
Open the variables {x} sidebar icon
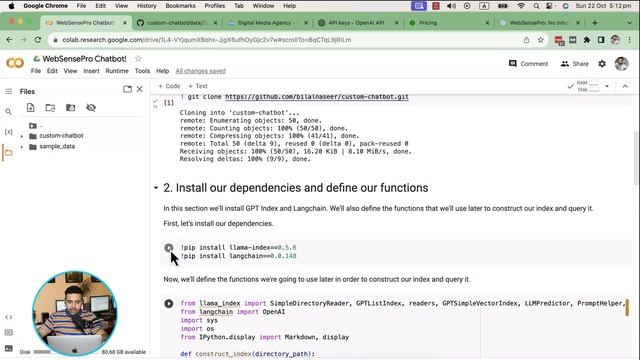pos(8,132)
